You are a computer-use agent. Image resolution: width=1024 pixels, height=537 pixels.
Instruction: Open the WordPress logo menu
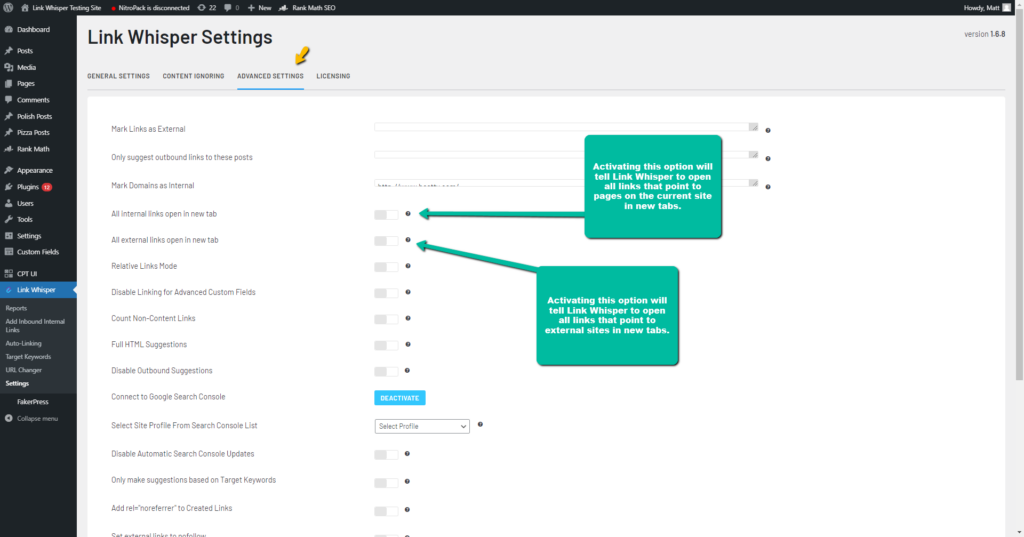8,8
